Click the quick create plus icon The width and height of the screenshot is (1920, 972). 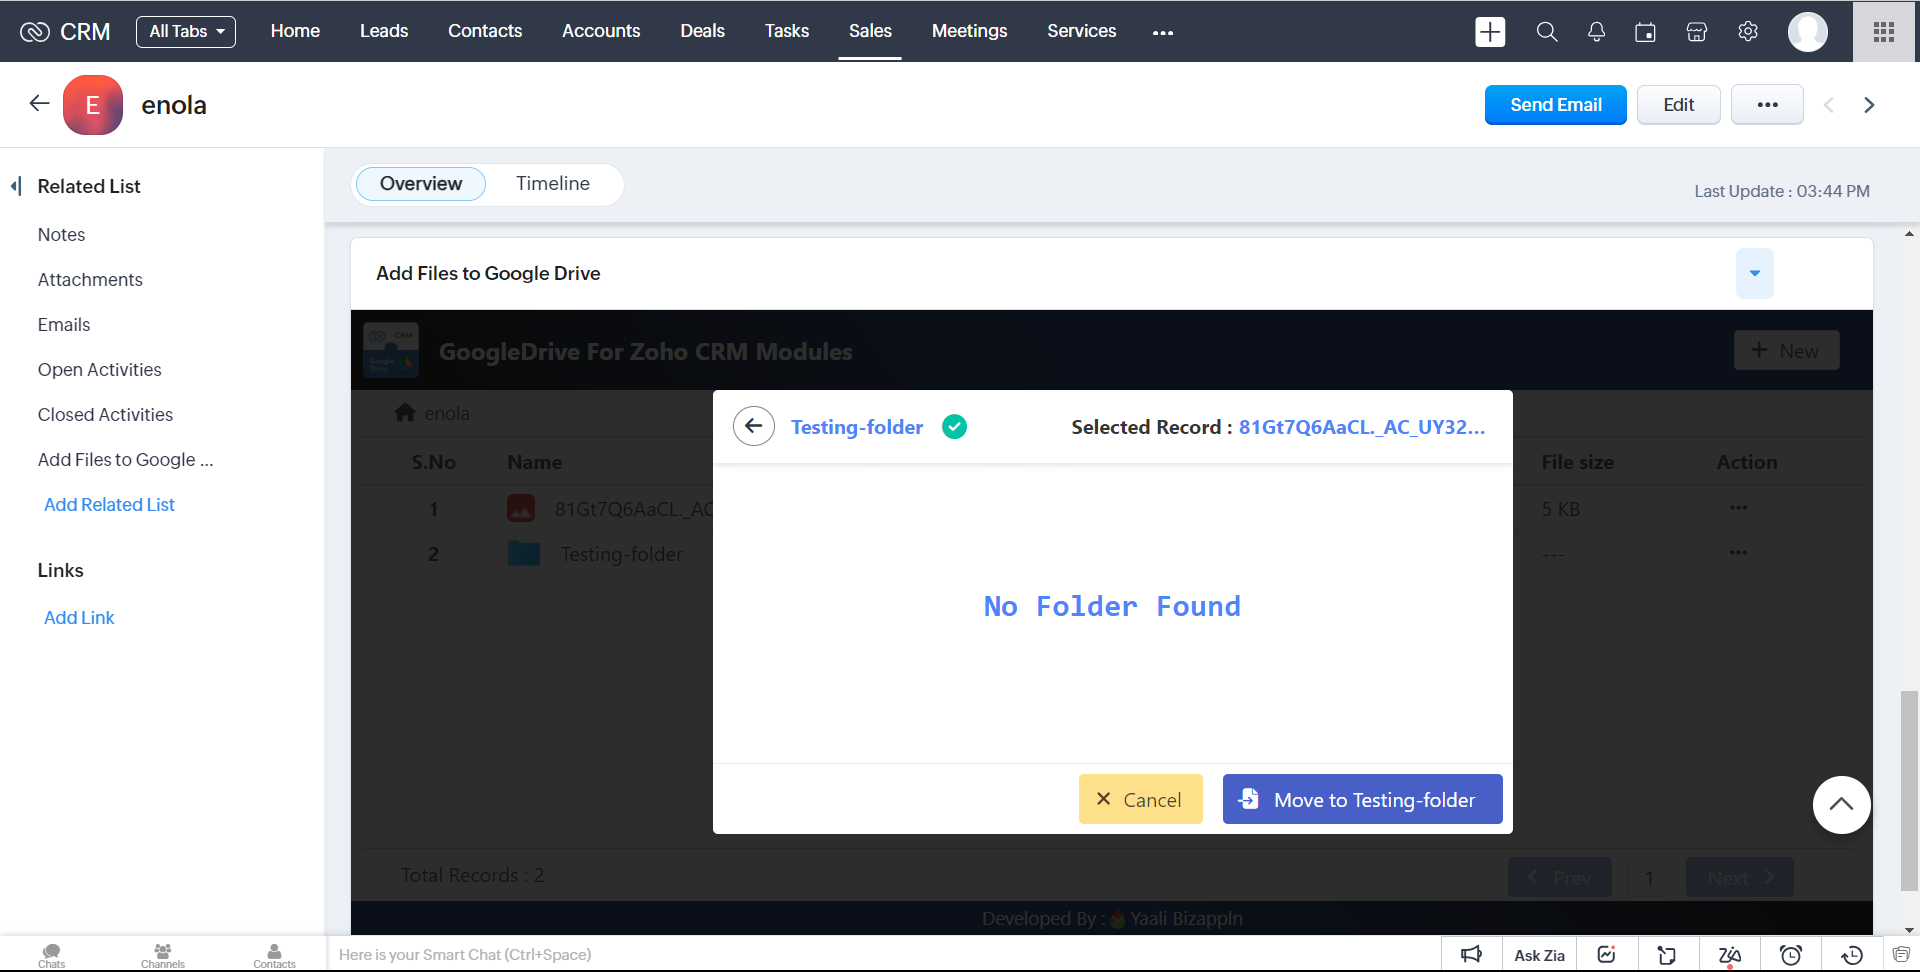(1490, 32)
